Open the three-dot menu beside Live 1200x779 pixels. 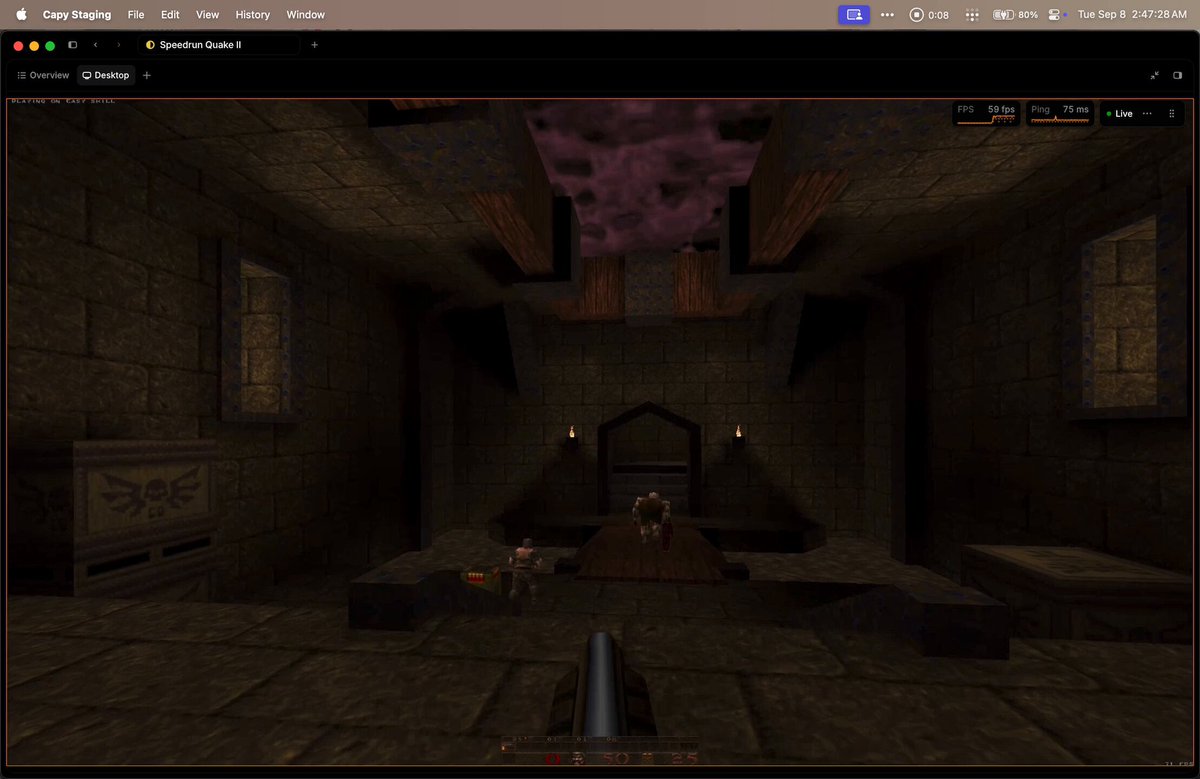pyautogui.click(x=1147, y=114)
